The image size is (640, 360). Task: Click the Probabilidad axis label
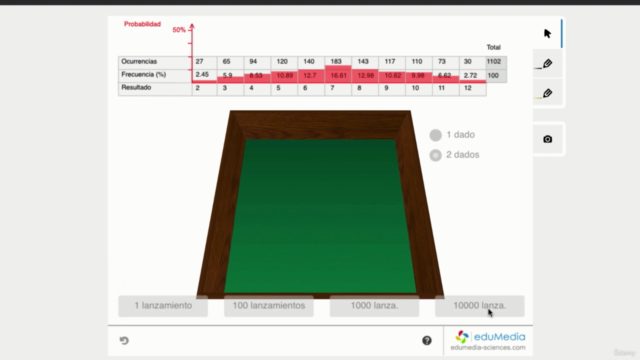(142, 24)
